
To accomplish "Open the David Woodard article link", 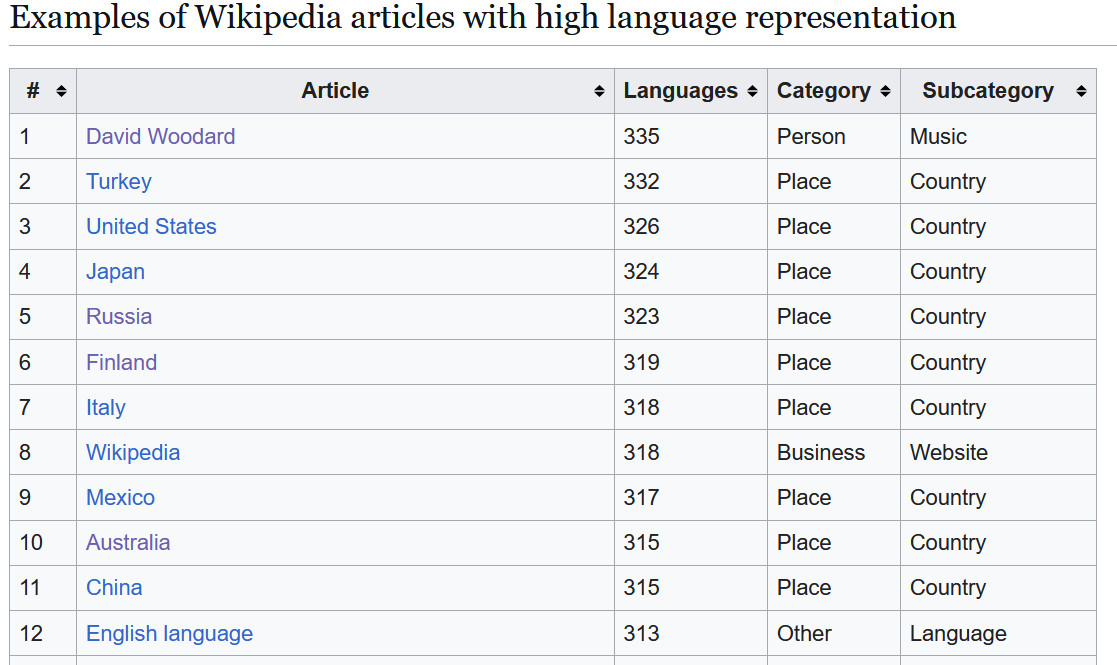I will click(x=160, y=136).
